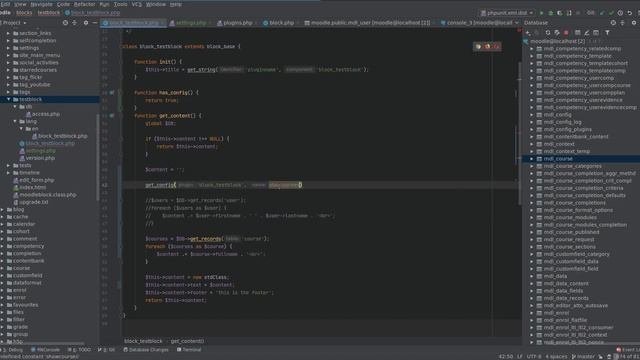The height and width of the screenshot is (360, 640).
Task: Click the VCS commit checkmark icon
Action: coord(611,13)
